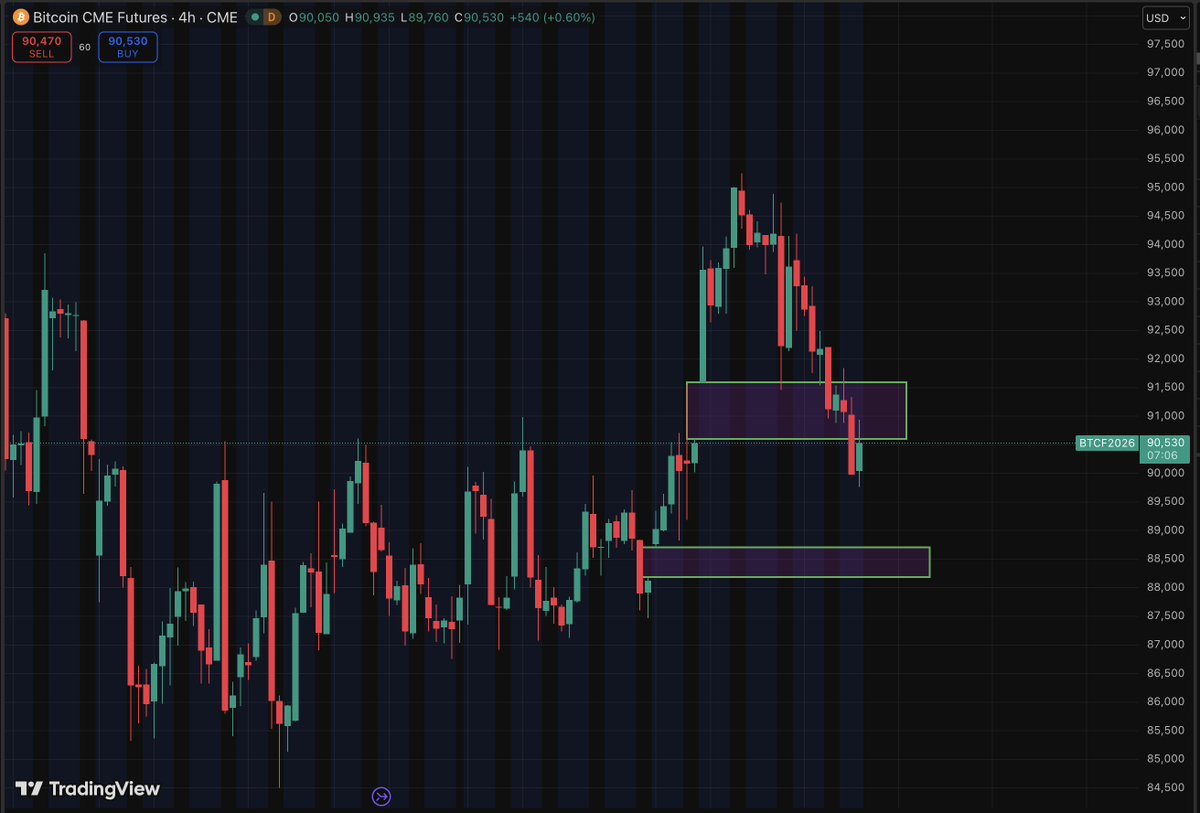Click the current price label 90,530 on price axis

pos(1166,442)
